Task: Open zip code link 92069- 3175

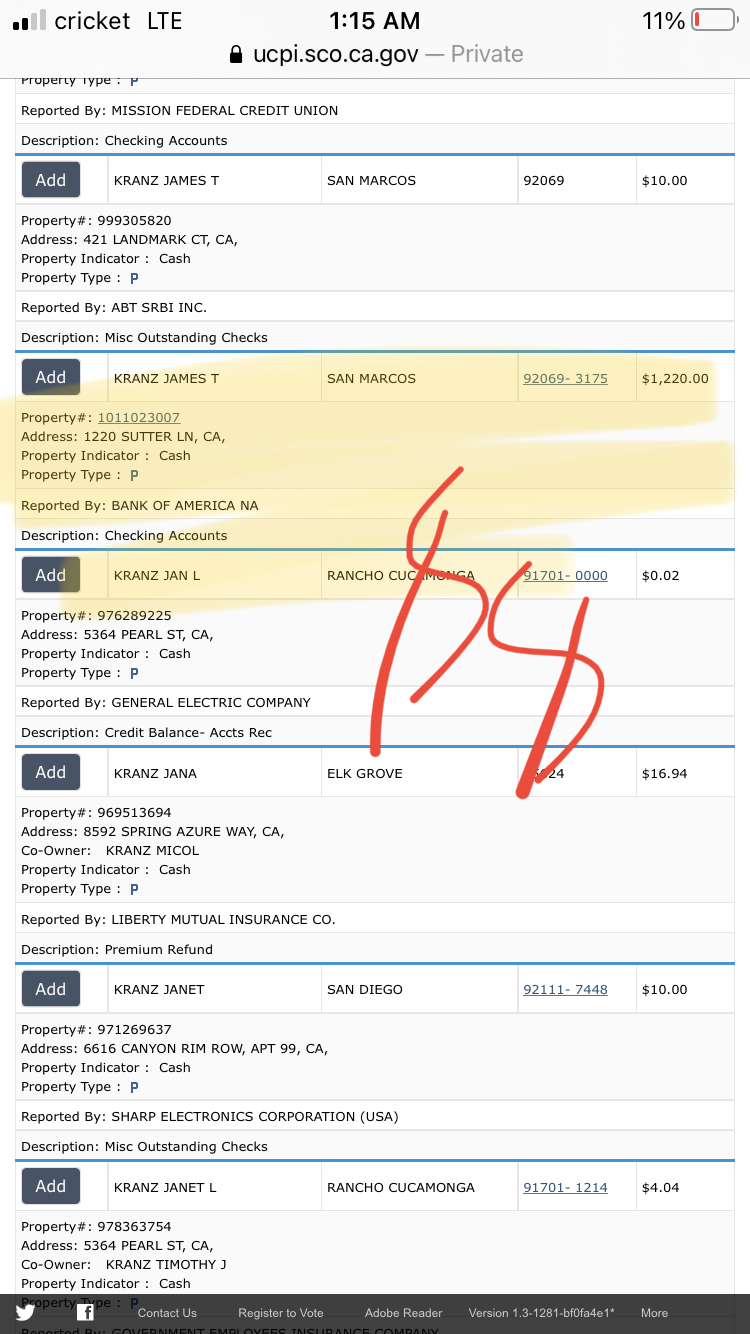Action: (565, 379)
